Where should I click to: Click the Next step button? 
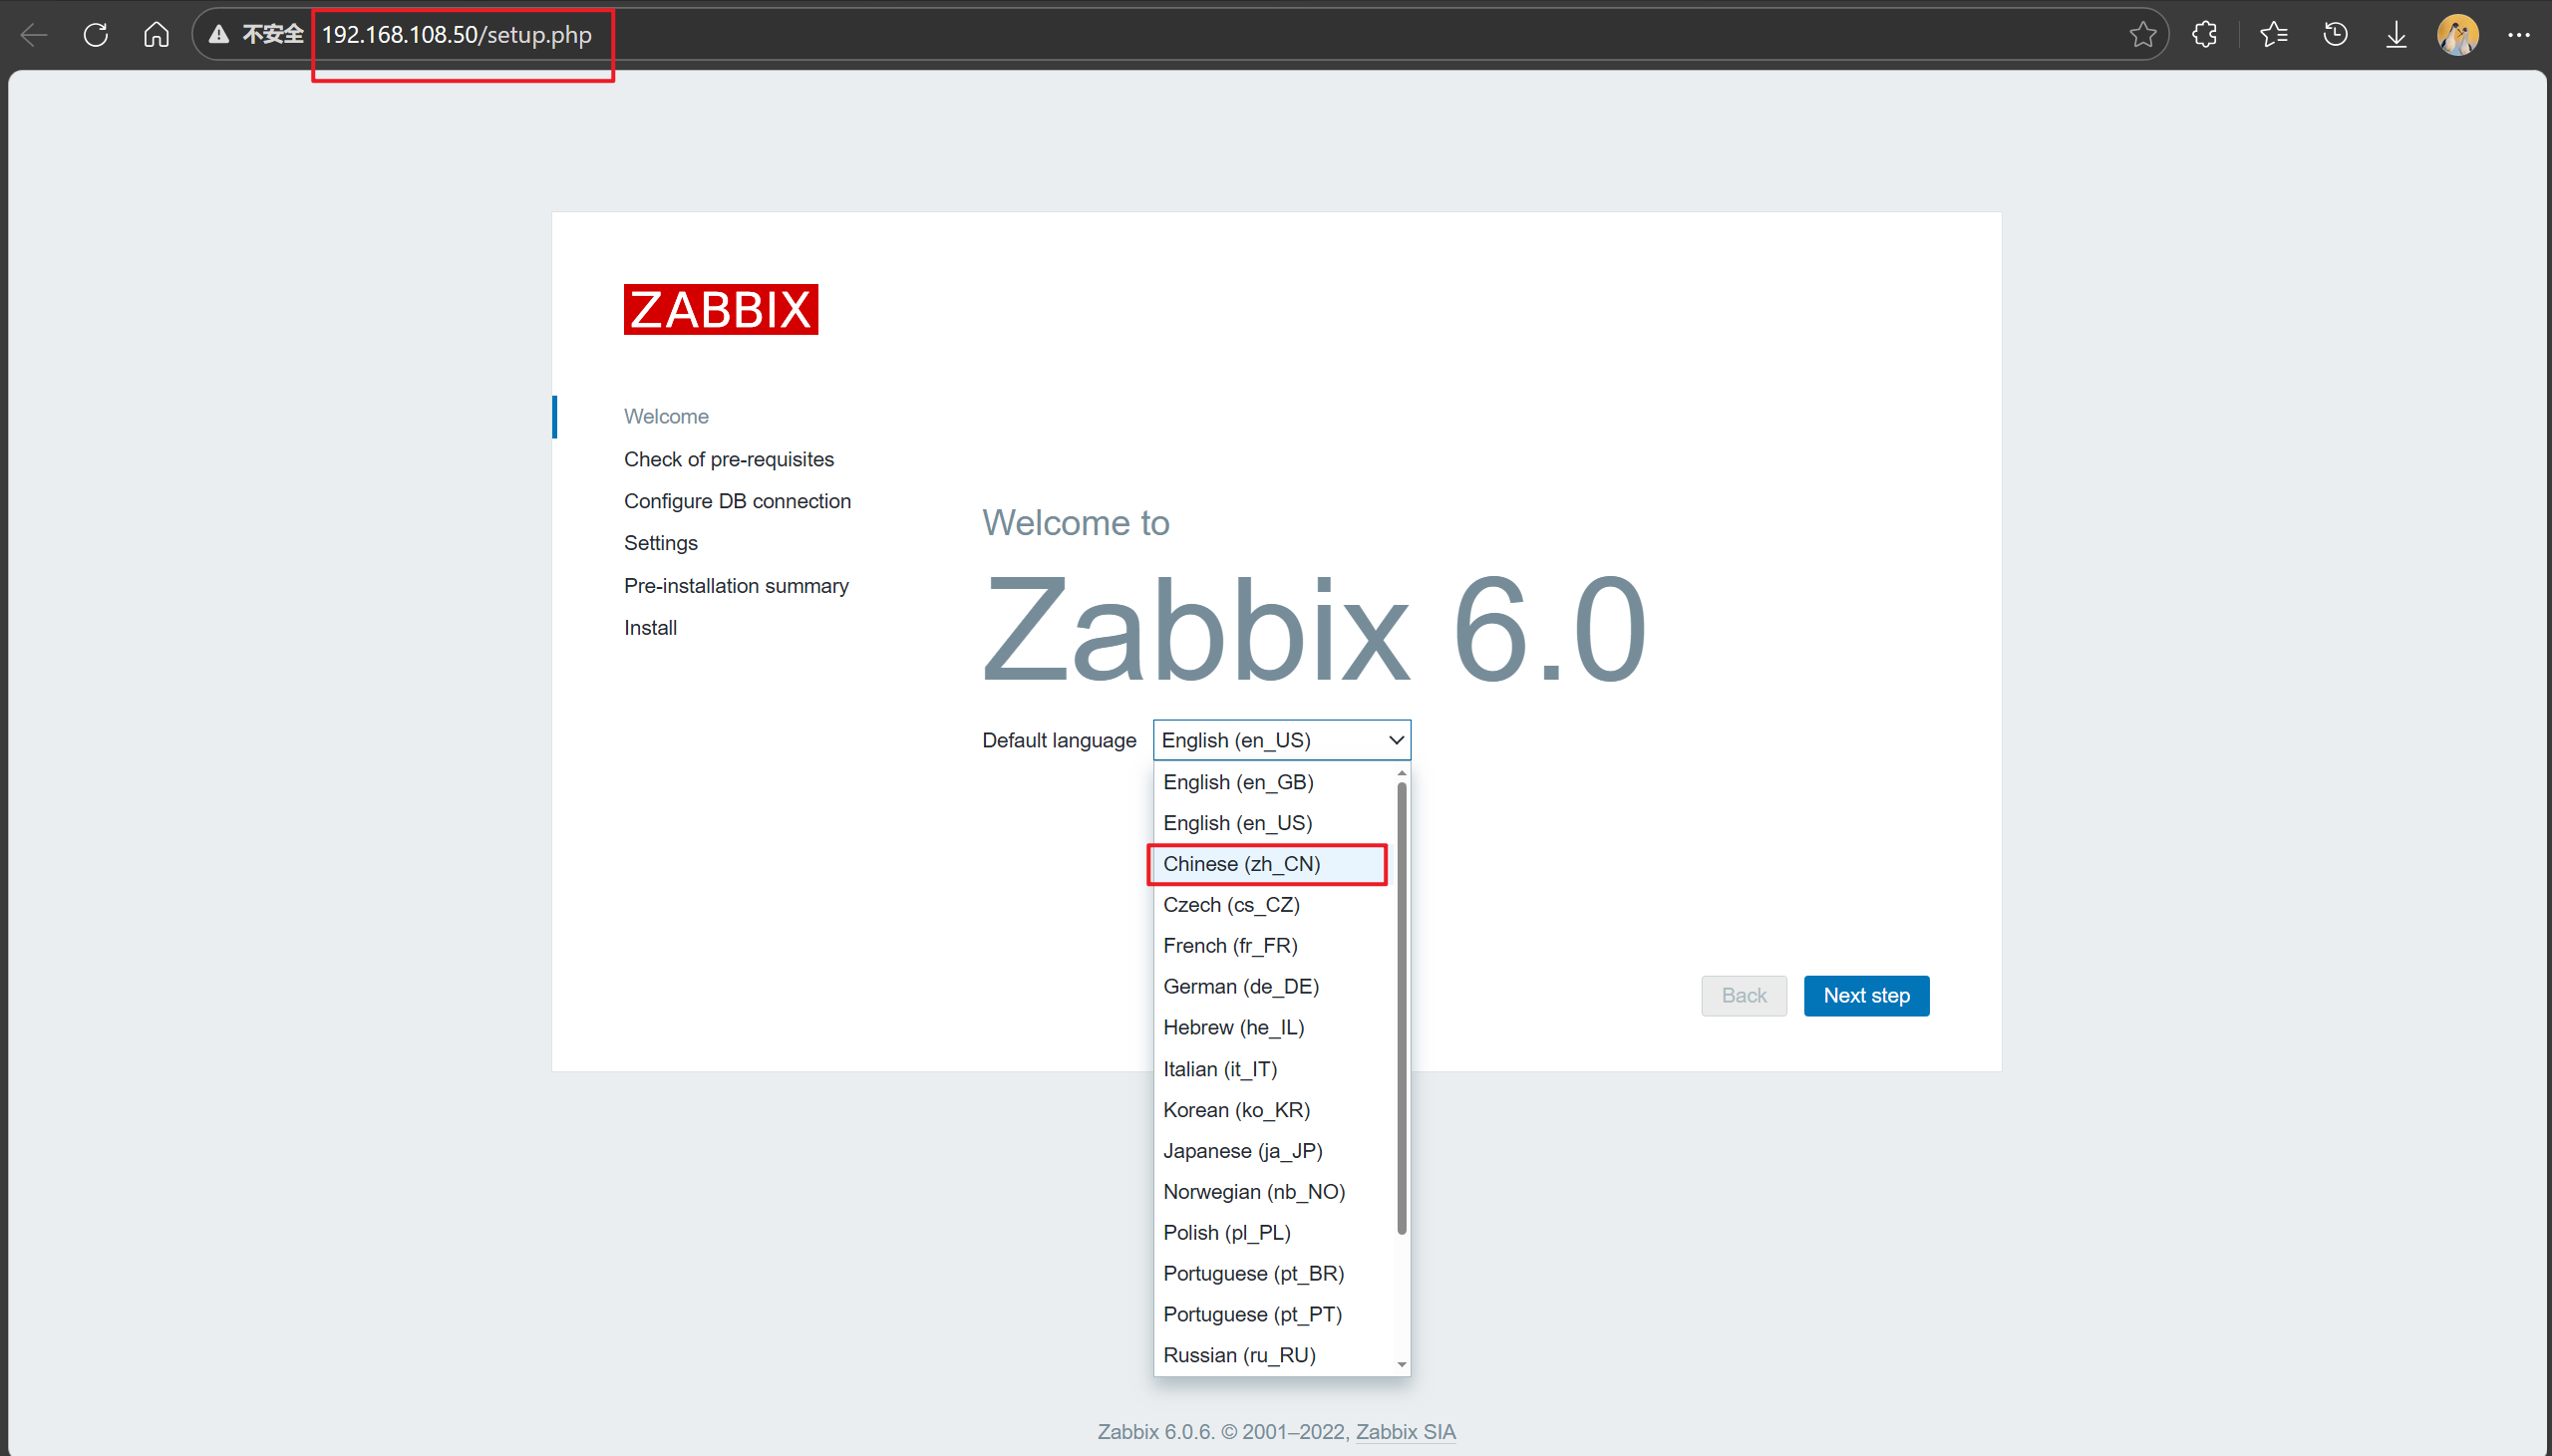1865,996
